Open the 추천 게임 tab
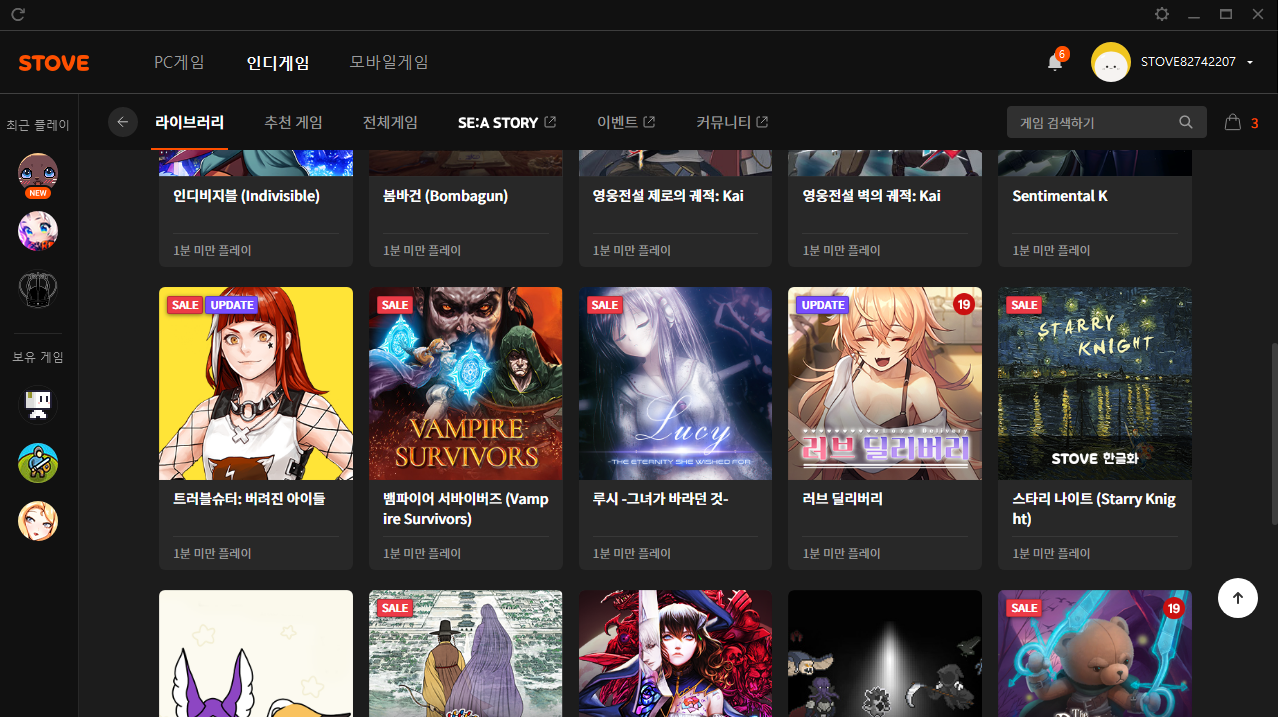Viewport: 1278px width, 717px height. tap(293, 122)
